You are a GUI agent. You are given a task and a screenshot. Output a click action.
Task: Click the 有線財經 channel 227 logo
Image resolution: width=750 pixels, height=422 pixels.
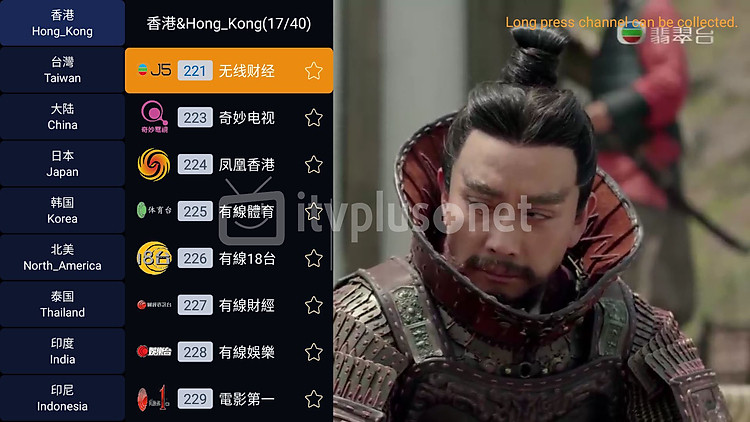coord(154,305)
